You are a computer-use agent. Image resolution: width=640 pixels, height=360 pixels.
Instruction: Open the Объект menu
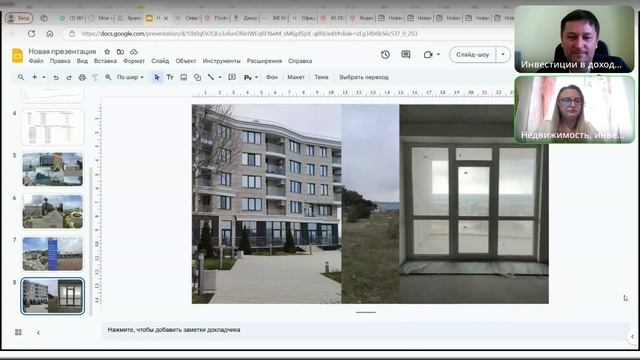pyautogui.click(x=186, y=61)
